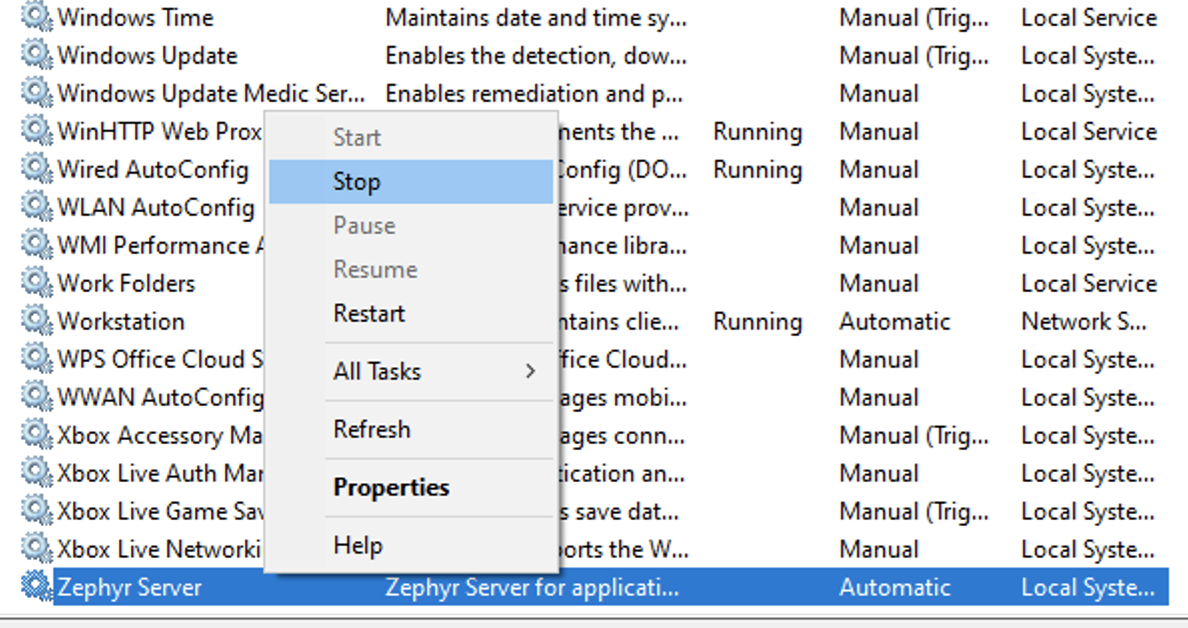
Task: Click Local Service account for Windows Time
Action: 1088,17
